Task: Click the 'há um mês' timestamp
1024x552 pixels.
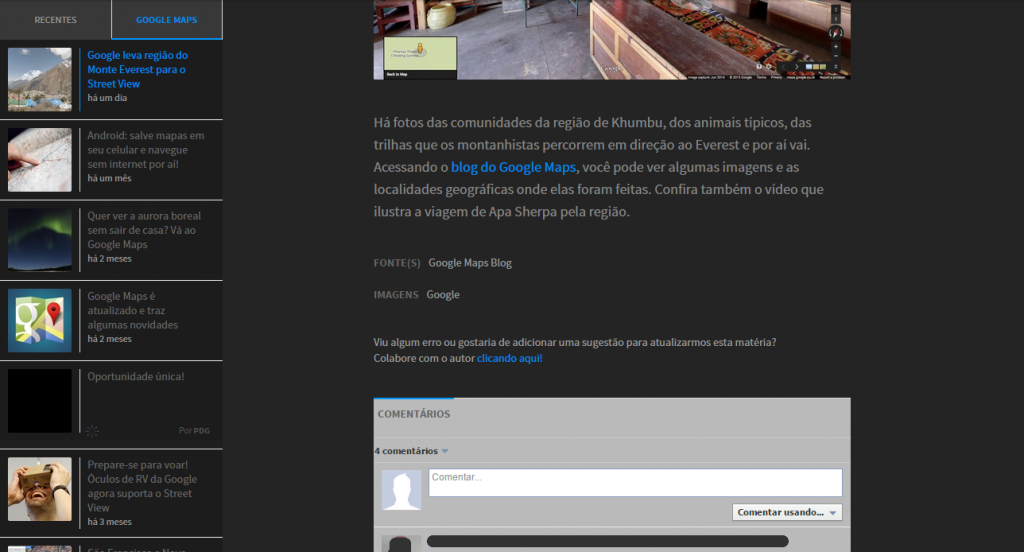Action: pos(109,178)
